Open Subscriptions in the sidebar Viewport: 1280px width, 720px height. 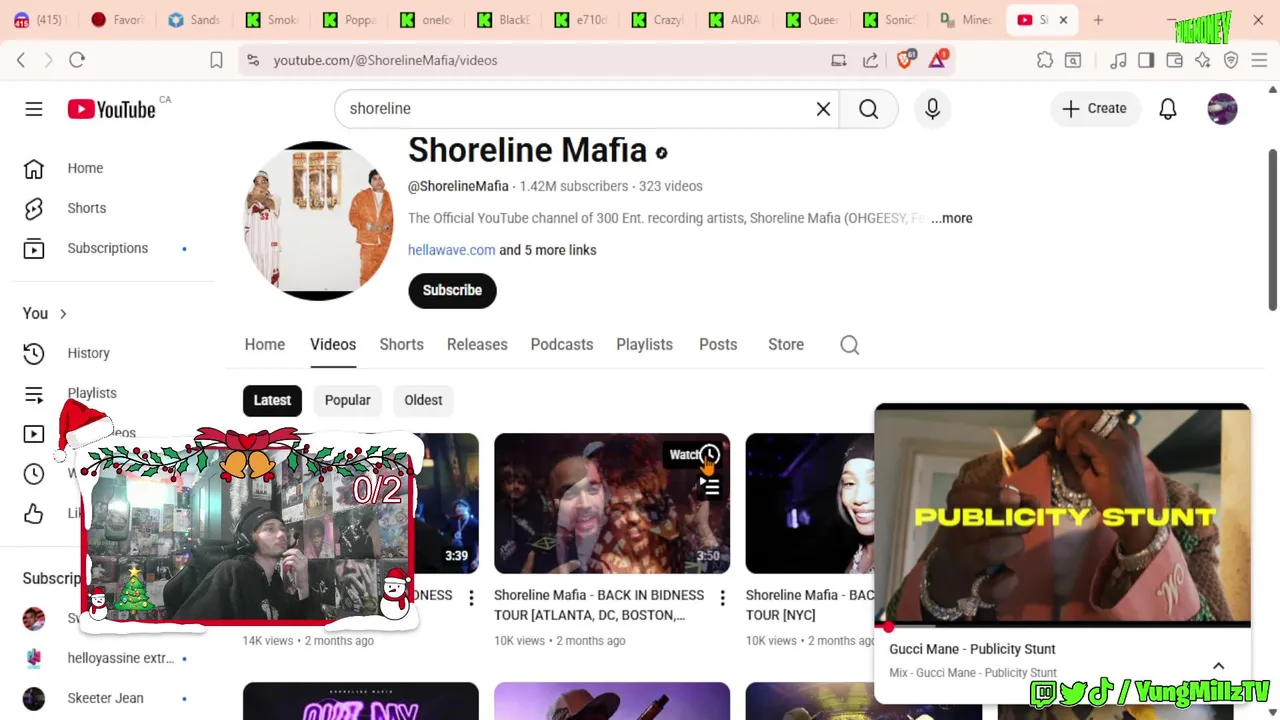point(108,248)
